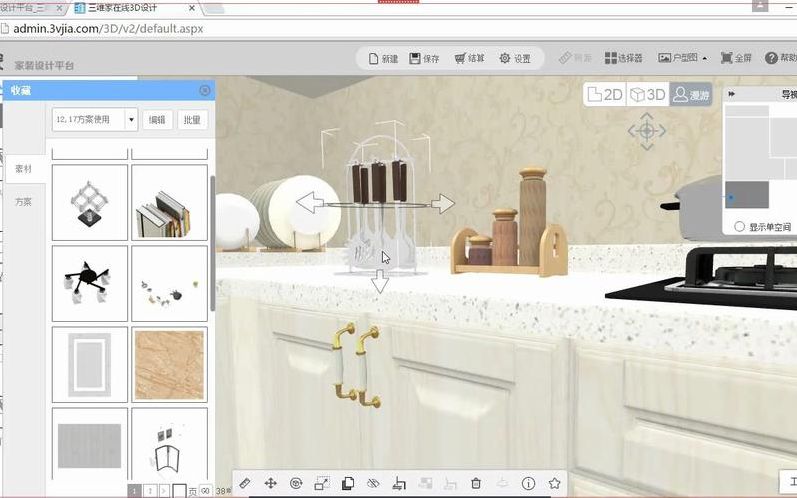Click the chair-shaped place icon in bottom toolbar
The image size is (797, 498).
[x=399, y=483]
